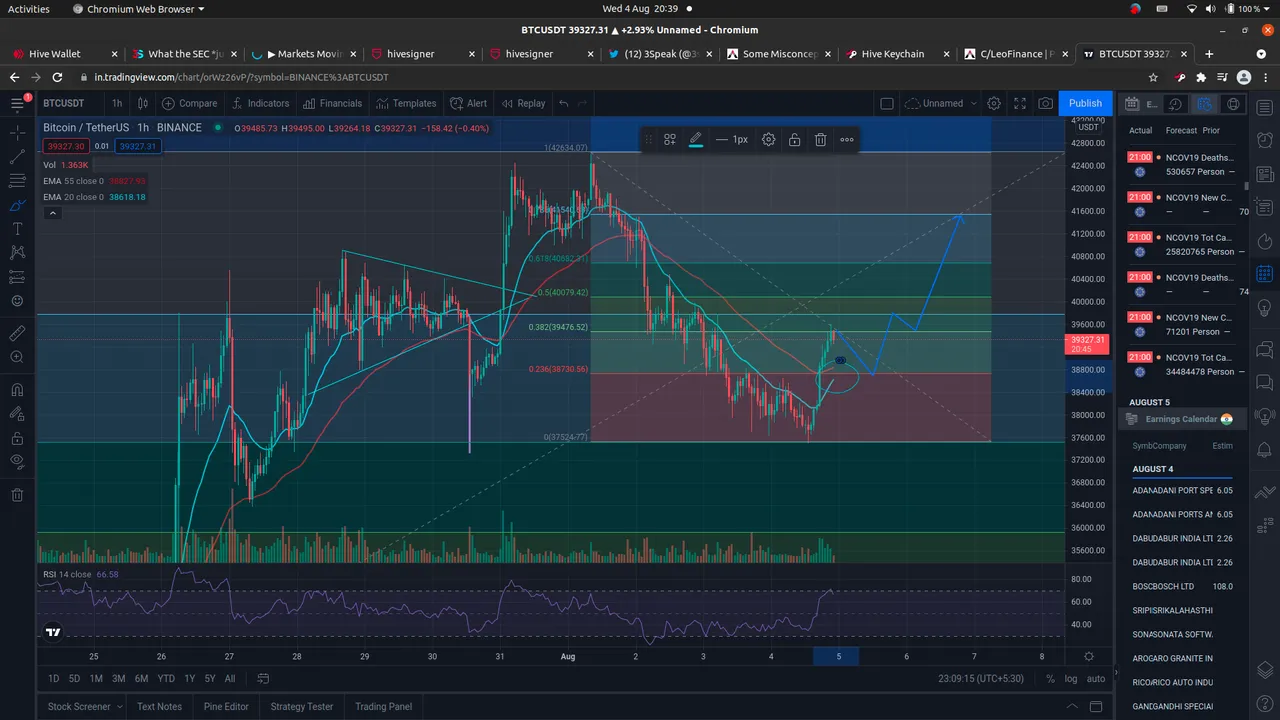This screenshot has height=720, width=1280.
Task: Open the Text Notes tab
Action: (x=160, y=706)
